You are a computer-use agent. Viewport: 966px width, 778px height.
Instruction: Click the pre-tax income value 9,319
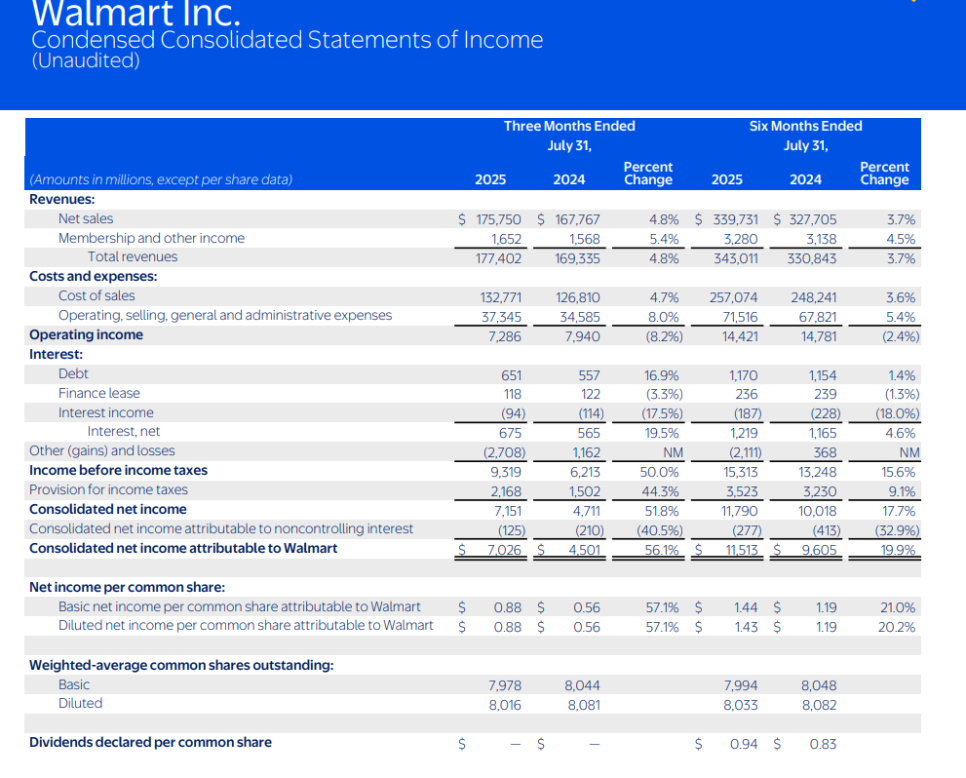click(506, 472)
